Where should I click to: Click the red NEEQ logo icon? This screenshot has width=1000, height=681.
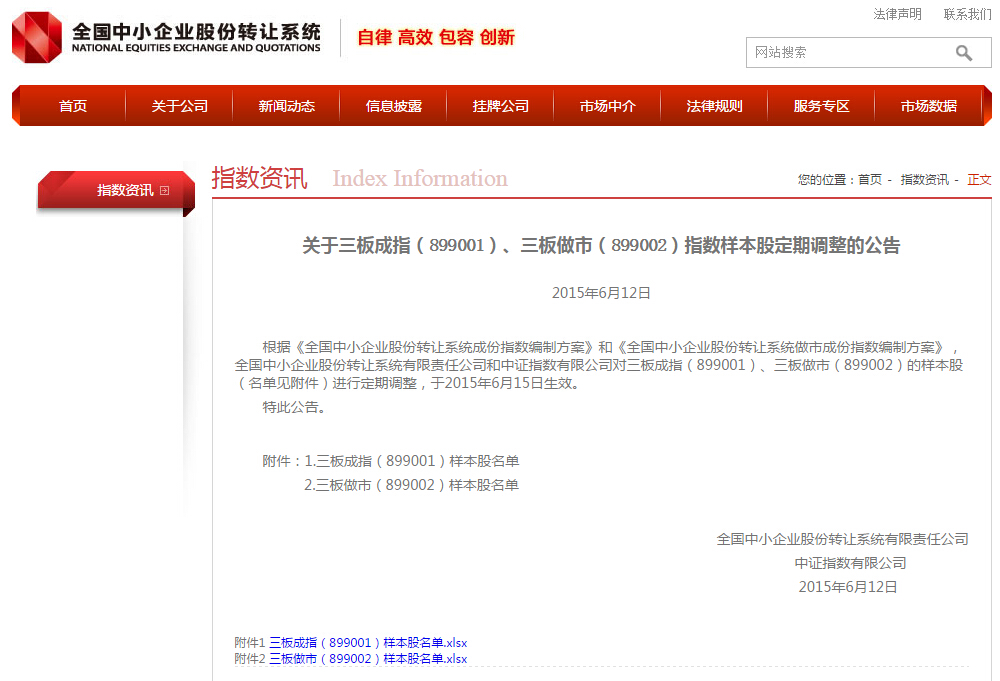(x=37, y=37)
